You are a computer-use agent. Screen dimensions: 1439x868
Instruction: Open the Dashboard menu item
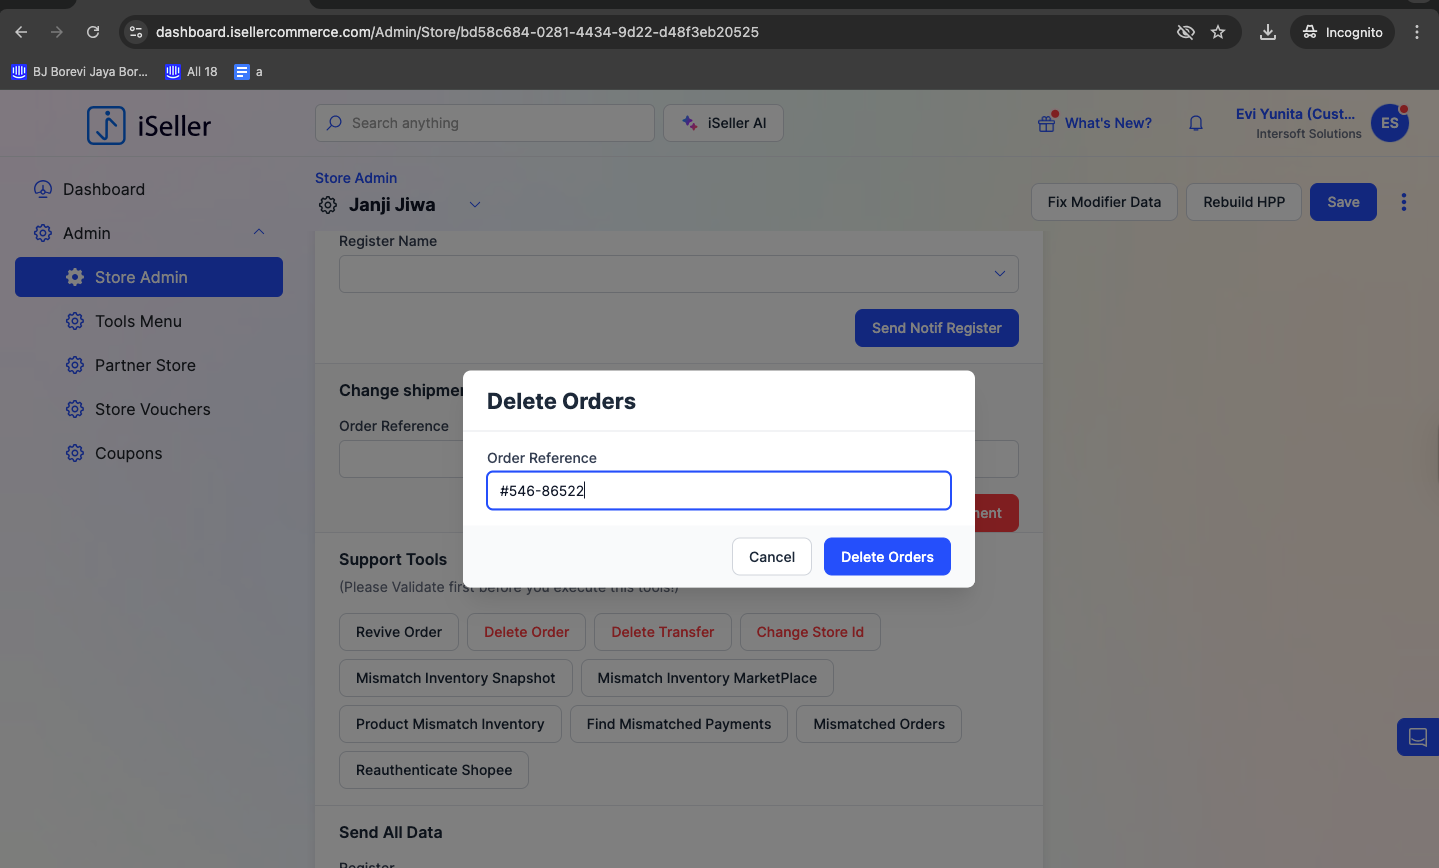(x=104, y=189)
